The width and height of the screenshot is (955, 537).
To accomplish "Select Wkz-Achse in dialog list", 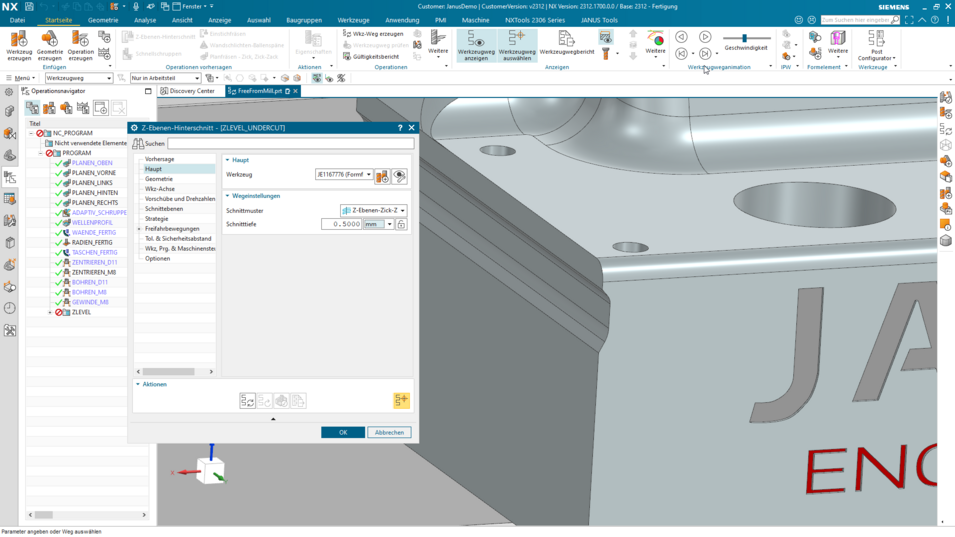I will (160, 189).
